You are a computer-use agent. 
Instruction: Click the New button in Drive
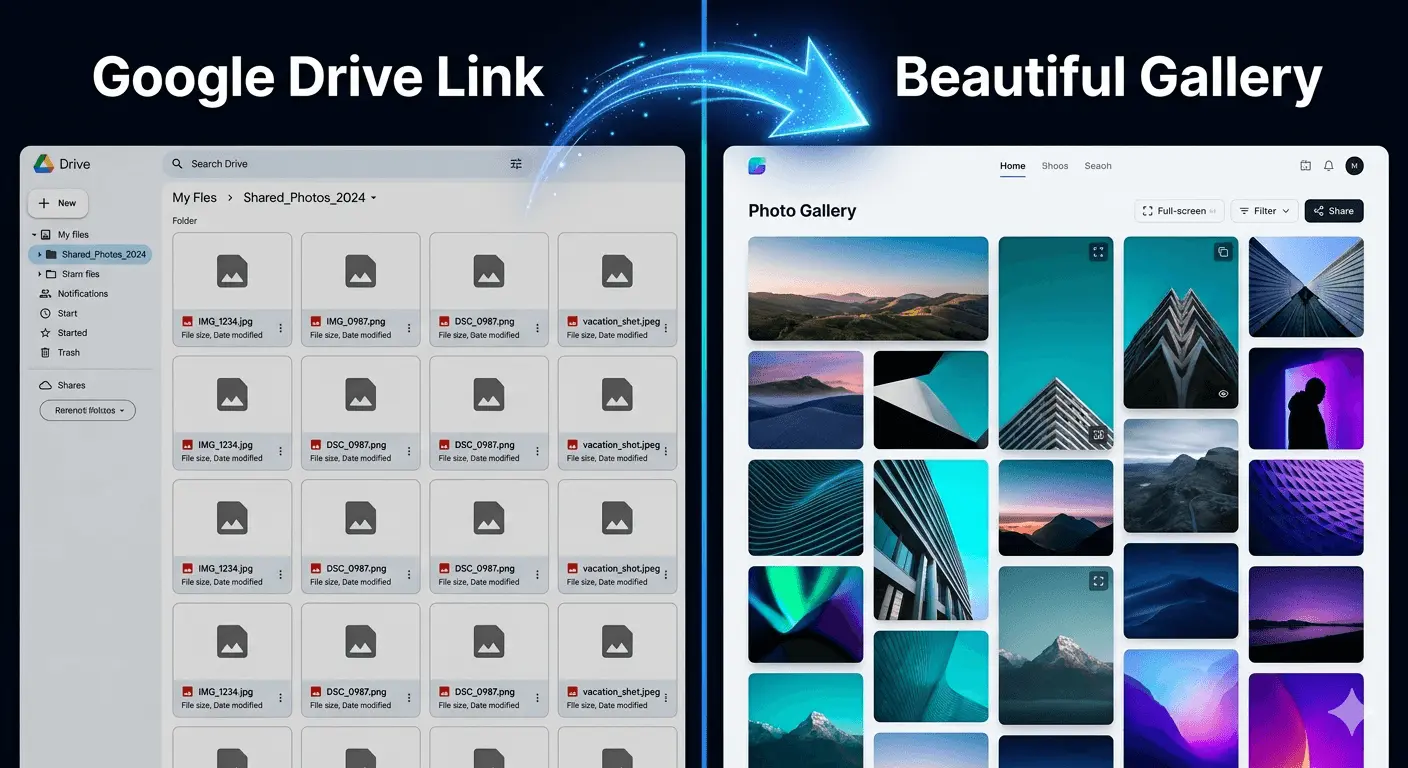[x=58, y=203]
